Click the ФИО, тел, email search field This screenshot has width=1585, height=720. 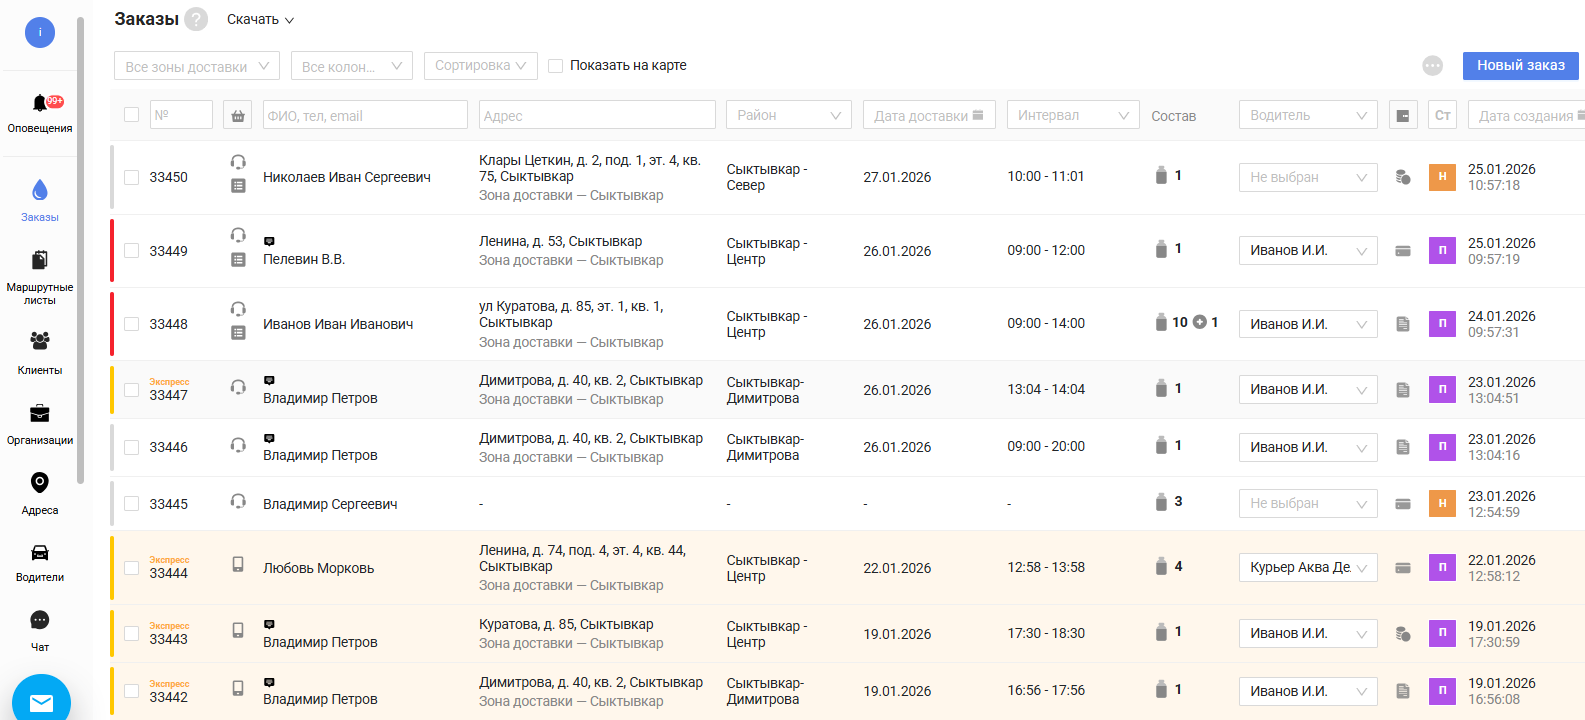pos(364,115)
